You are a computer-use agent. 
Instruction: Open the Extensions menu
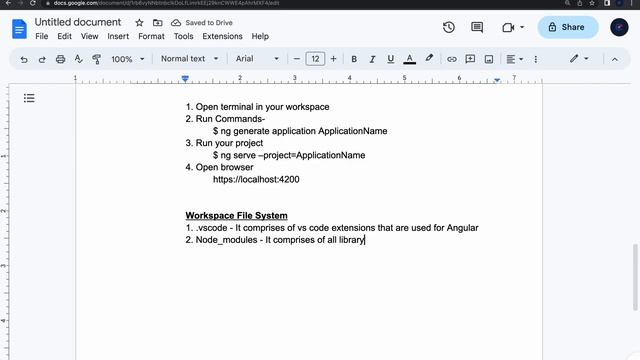click(x=222, y=36)
